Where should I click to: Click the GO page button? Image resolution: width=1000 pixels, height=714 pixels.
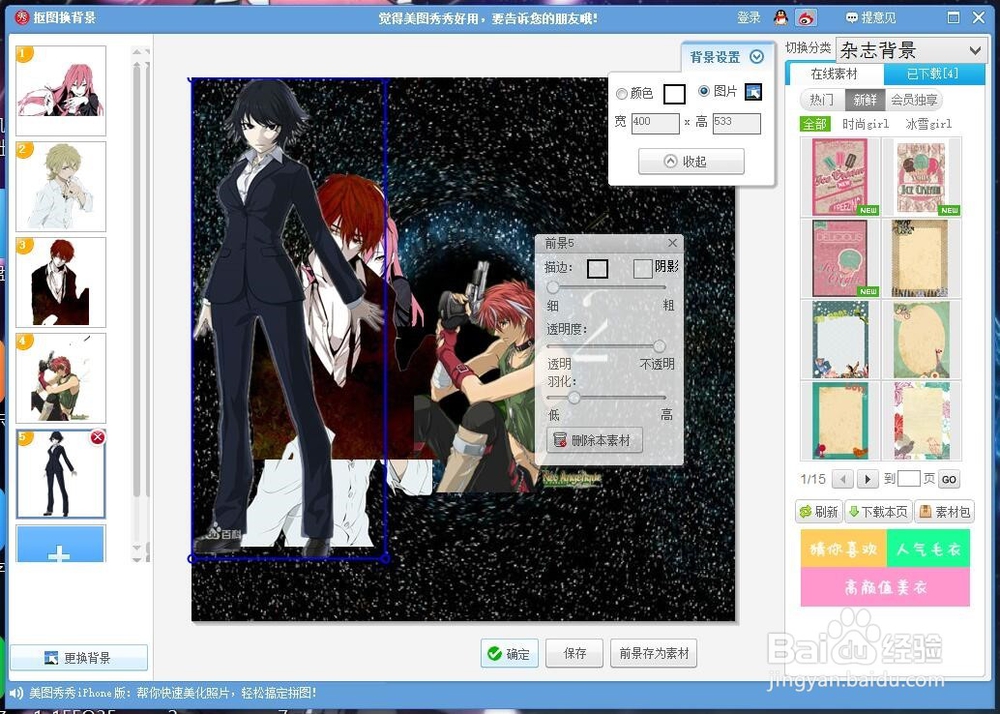point(949,479)
